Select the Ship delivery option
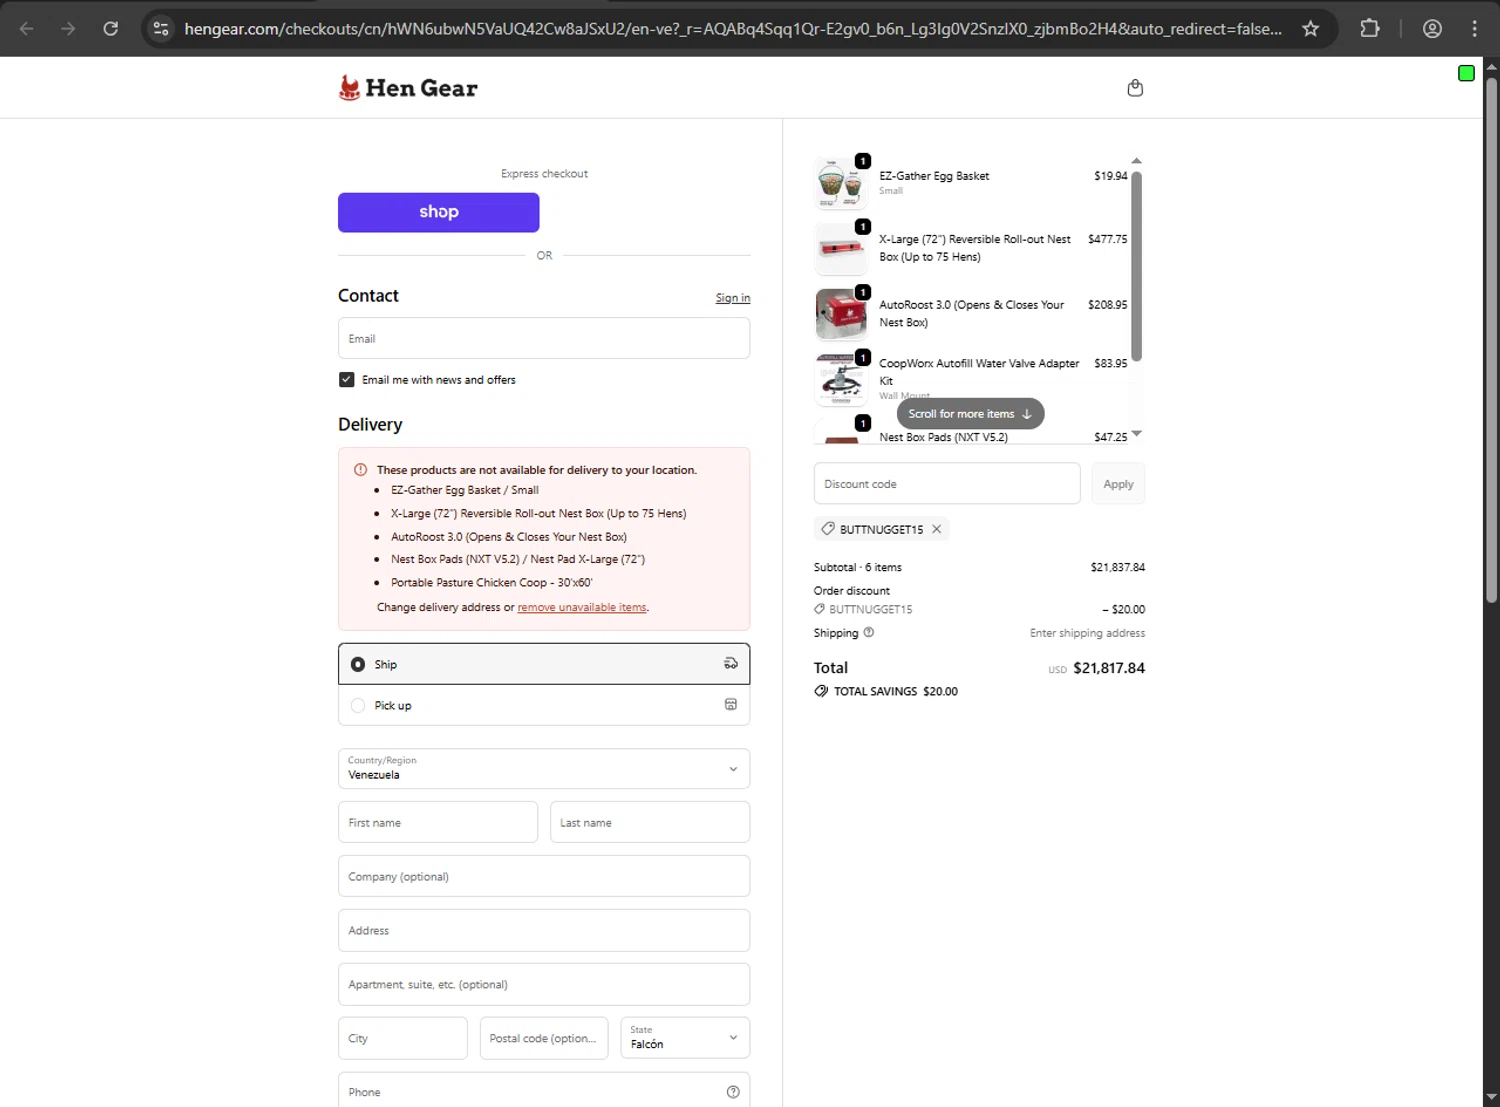The width and height of the screenshot is (1500, 1107). click(544, 664)
